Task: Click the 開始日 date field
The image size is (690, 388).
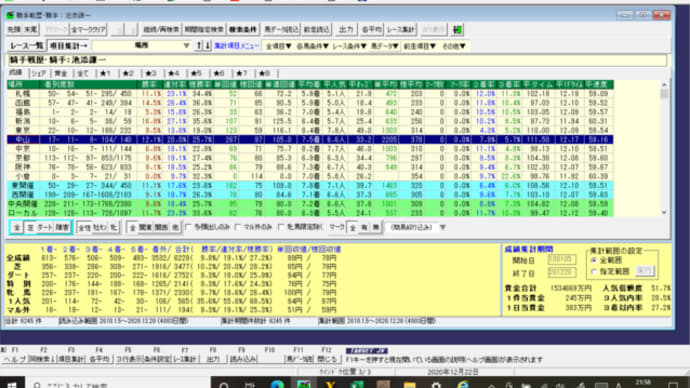Action: (x=562, y=260)
